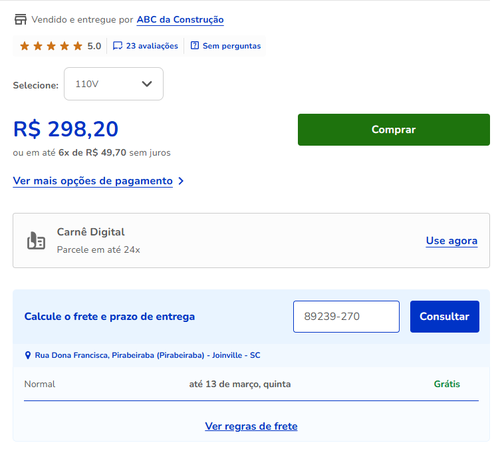
Task: Open Ver mais opções de pagamento
Action: (93, 181)
